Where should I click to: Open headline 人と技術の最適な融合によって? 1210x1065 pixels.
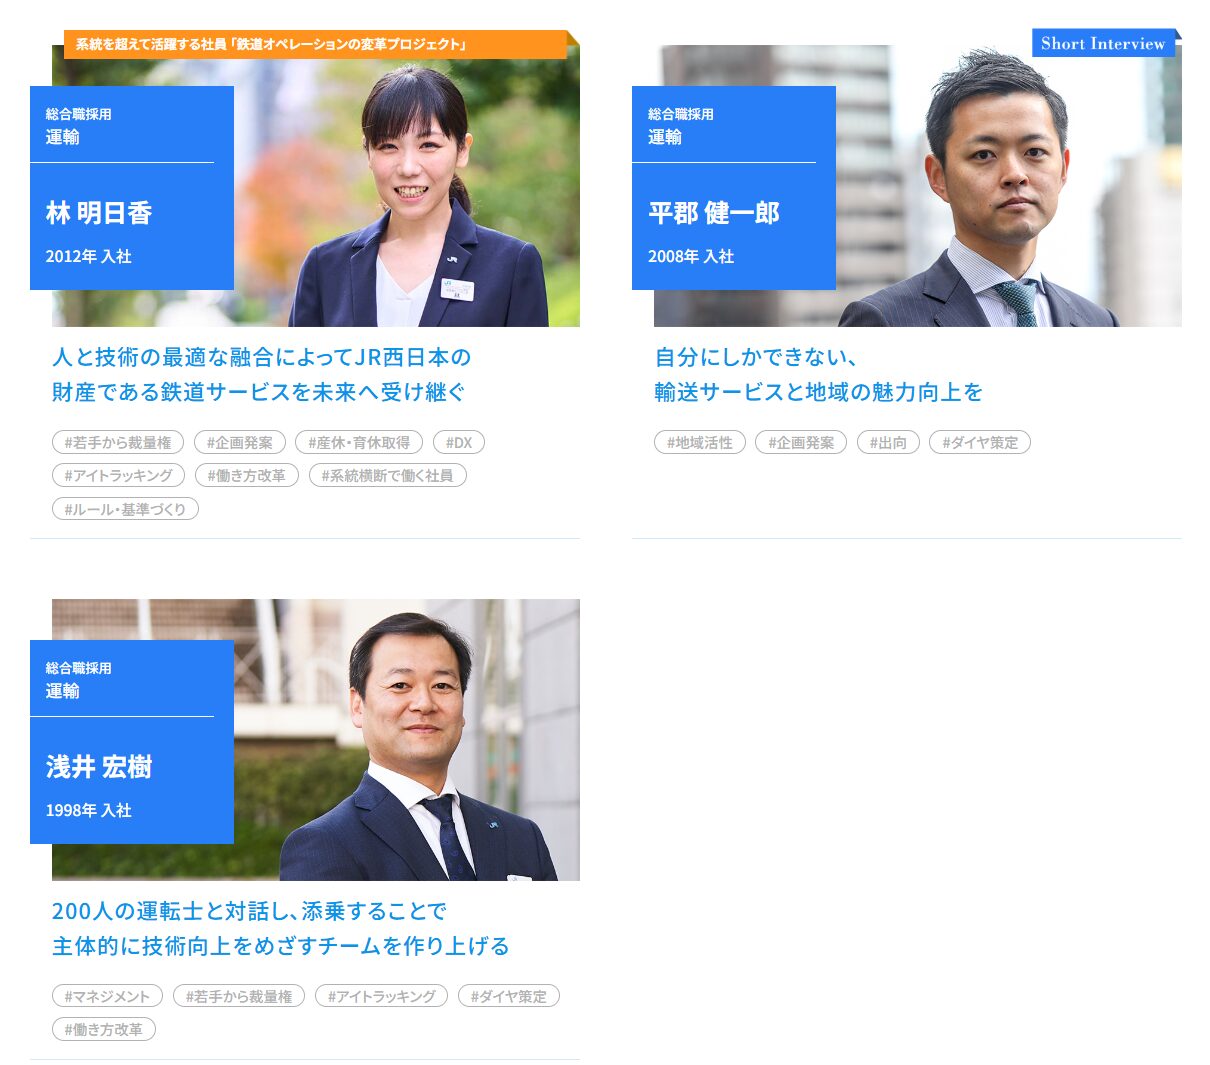pyautogui.click(x=261, y=374)
